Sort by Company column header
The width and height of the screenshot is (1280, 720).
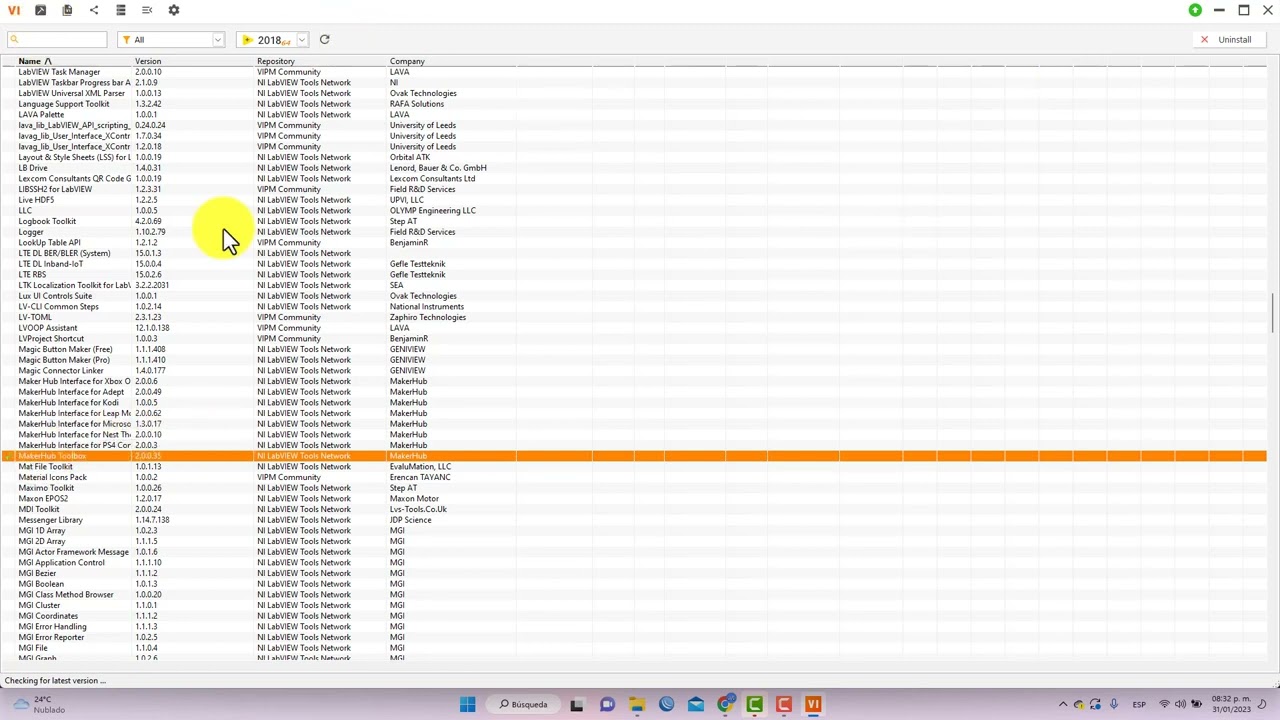click(407, 61)
